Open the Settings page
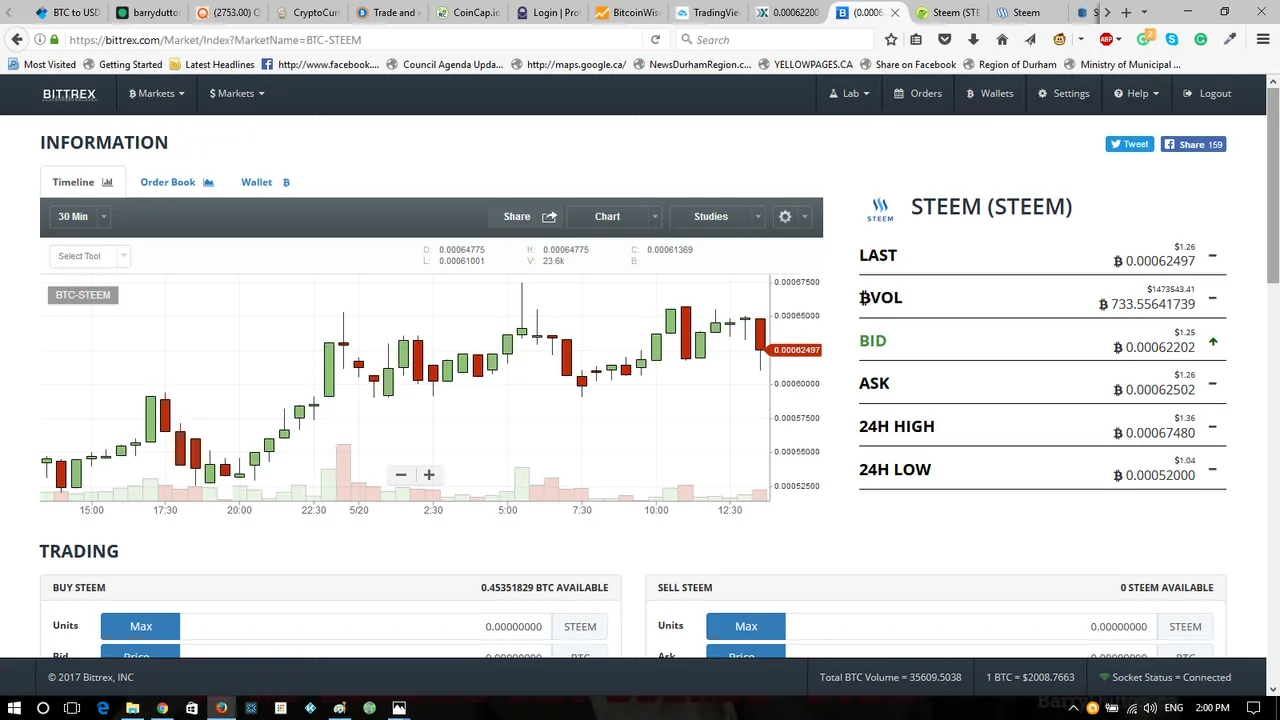This screenshot has width=1280, height=720. [1064, 93]
